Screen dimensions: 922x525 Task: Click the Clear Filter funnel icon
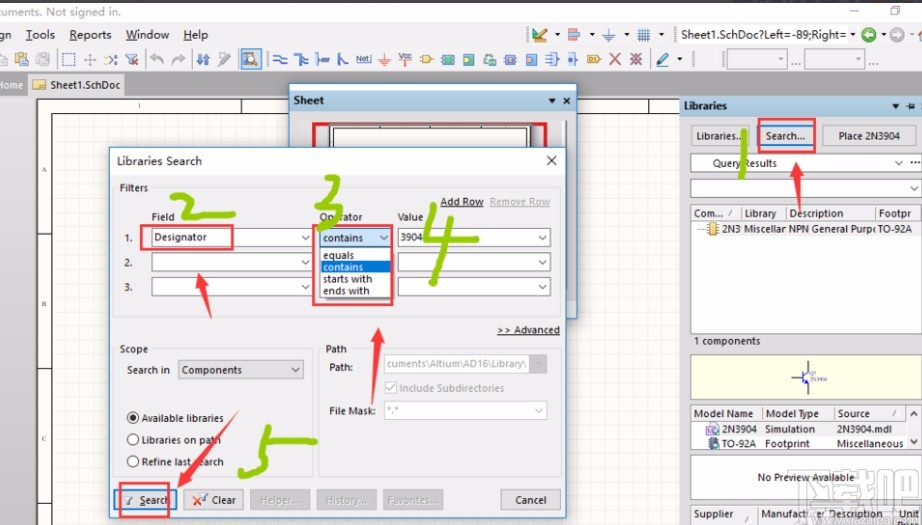coord(132,59)
